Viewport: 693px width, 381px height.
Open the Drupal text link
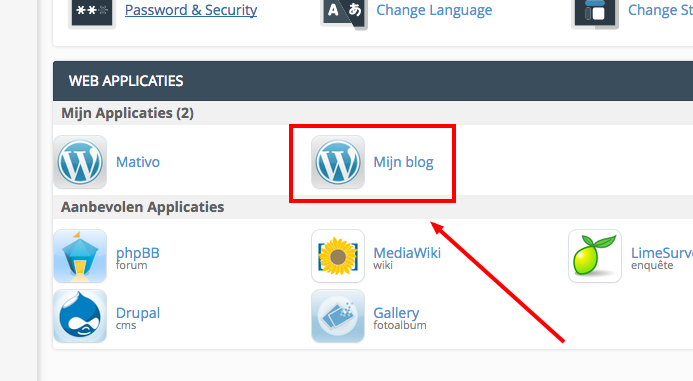pos(138,313)
